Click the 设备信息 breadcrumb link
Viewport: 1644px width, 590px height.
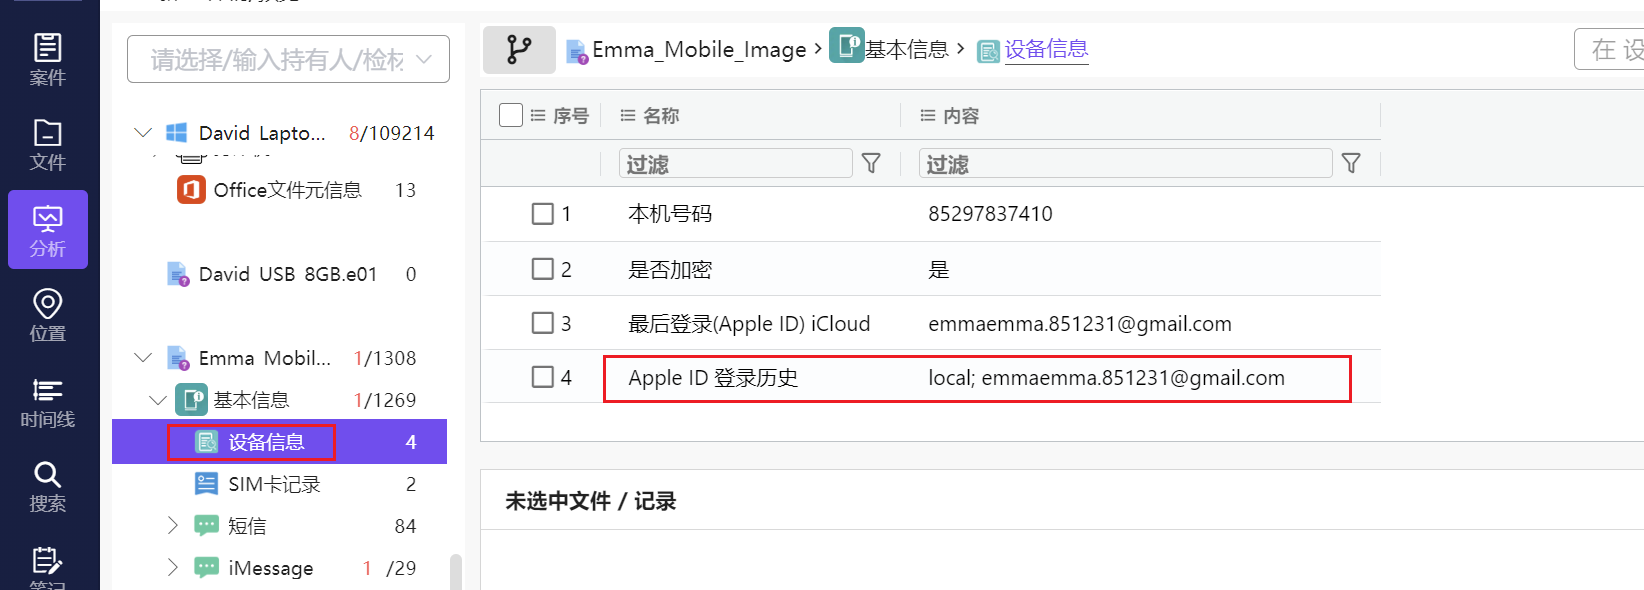(x=1045, y=49)
